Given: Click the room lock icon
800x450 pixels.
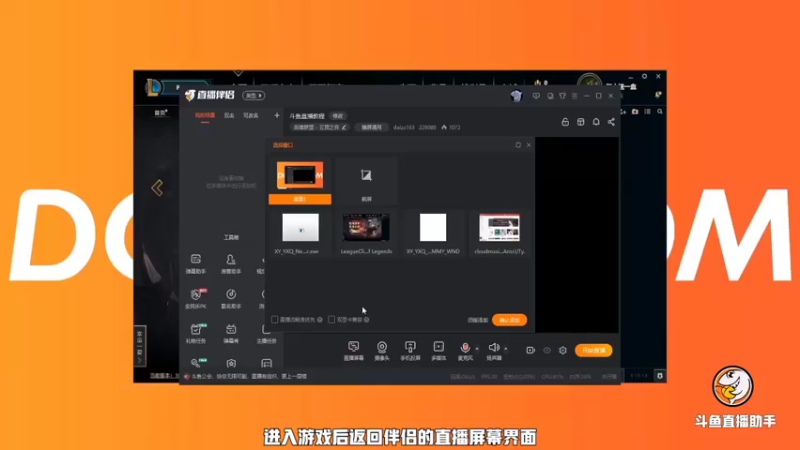Looking at the screenshot, I should [565, 122].
